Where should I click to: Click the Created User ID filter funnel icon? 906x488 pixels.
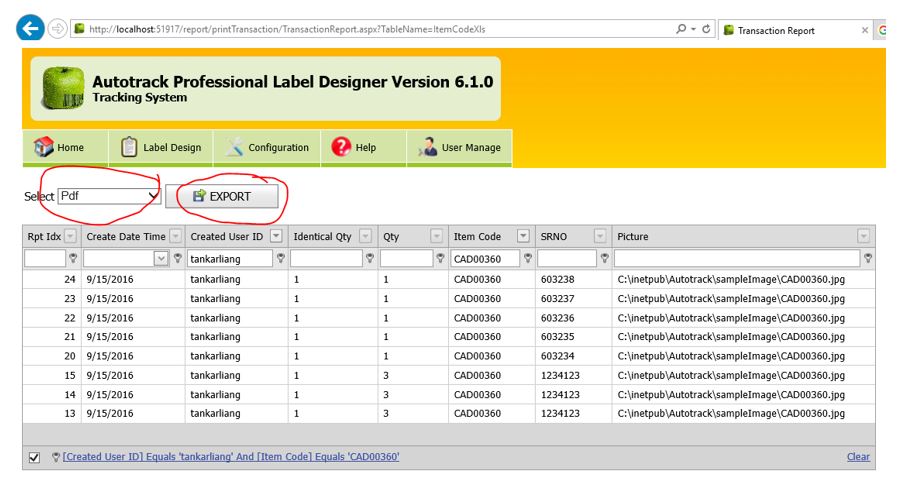click(281, 258)
